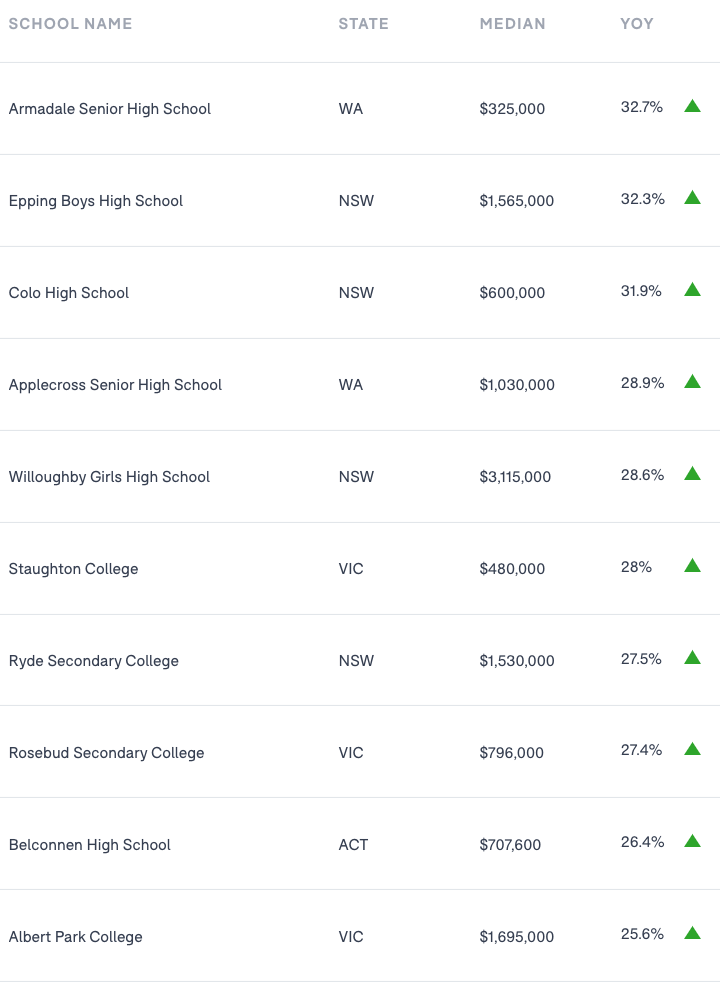Click green arrow for Ryde Secondary College

(692, 658)
